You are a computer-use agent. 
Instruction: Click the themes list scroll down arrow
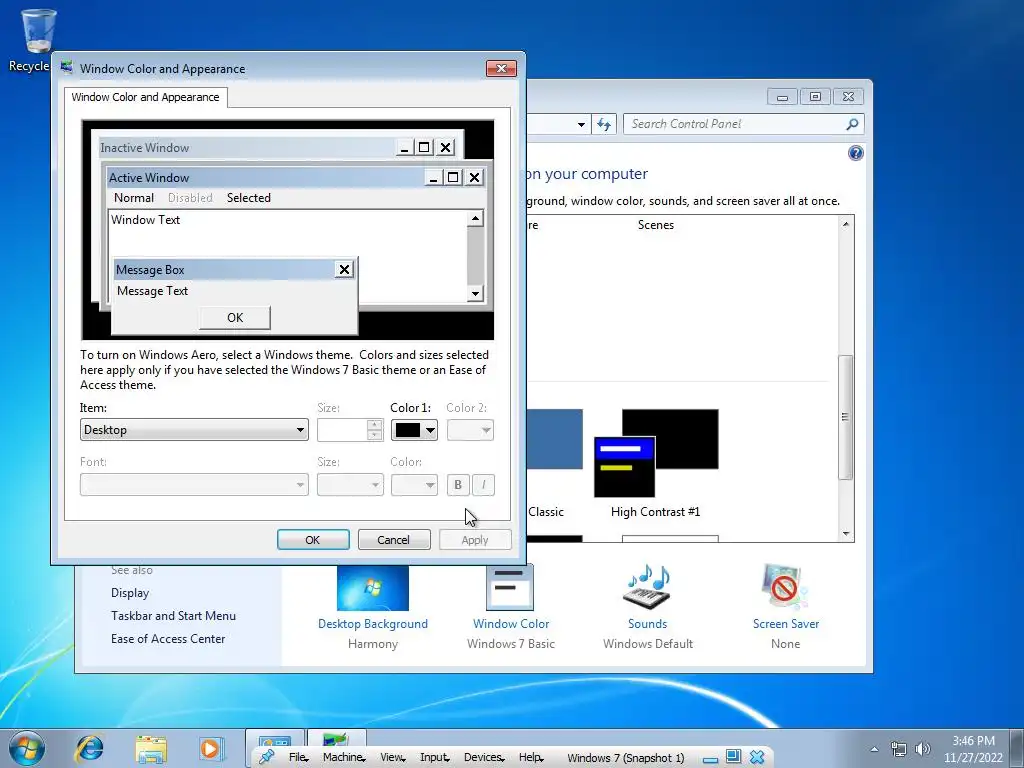pyautogui.click(x=846, y=534)
